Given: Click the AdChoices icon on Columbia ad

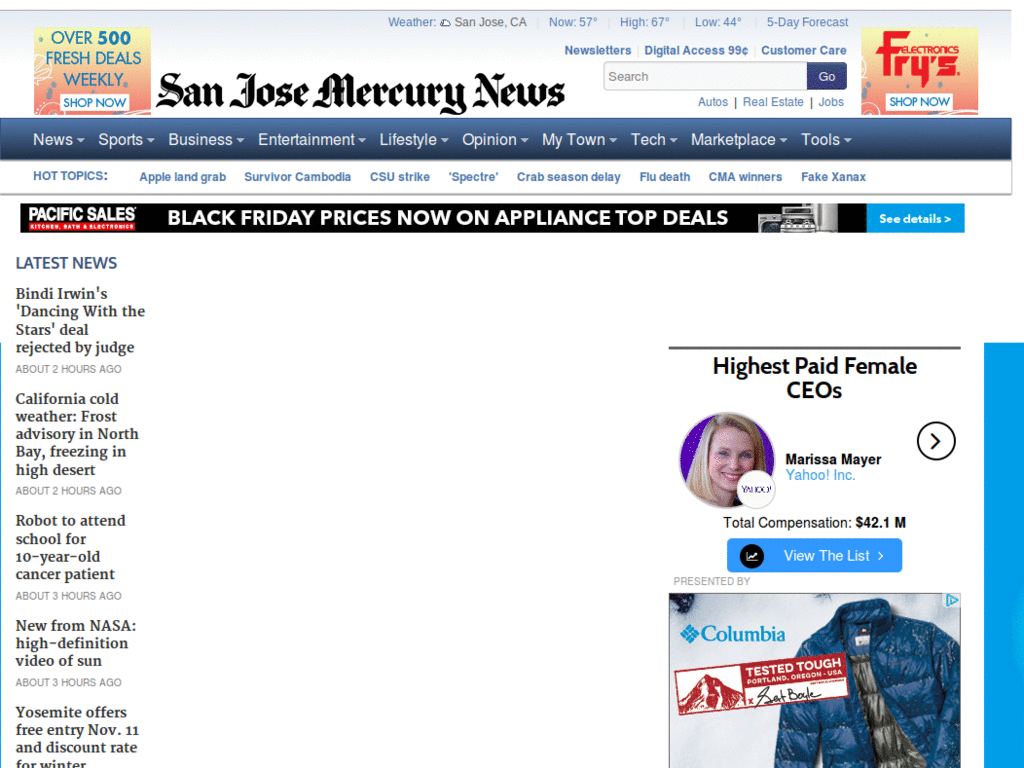Looking at the screenshot, I should click(x=952, y=600).
